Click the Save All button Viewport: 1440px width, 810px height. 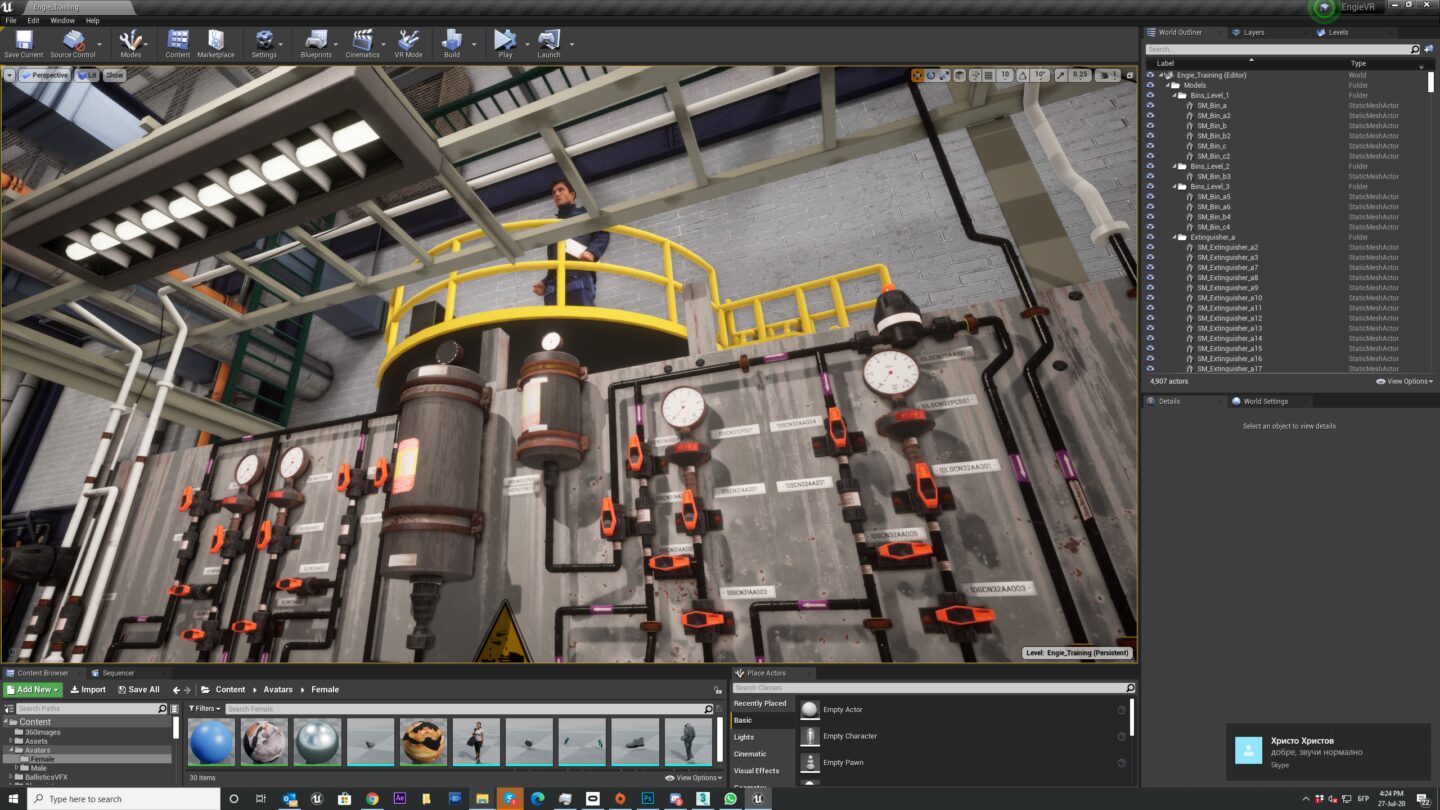pyautogui.click(x=138, y=690)
